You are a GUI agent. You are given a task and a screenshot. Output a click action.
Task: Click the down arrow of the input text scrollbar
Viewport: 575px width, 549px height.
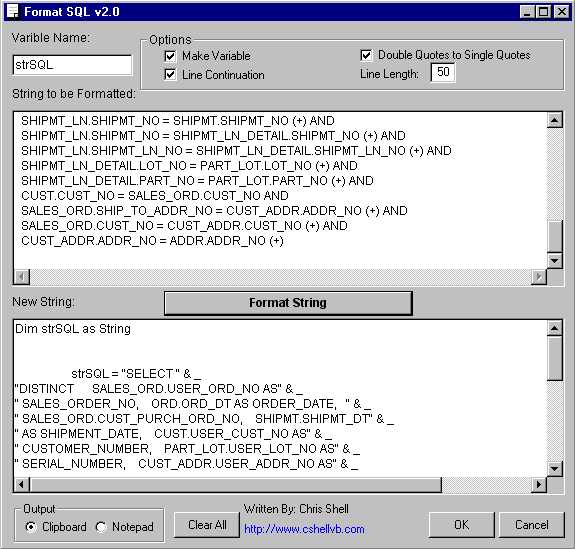click(554, 260)
